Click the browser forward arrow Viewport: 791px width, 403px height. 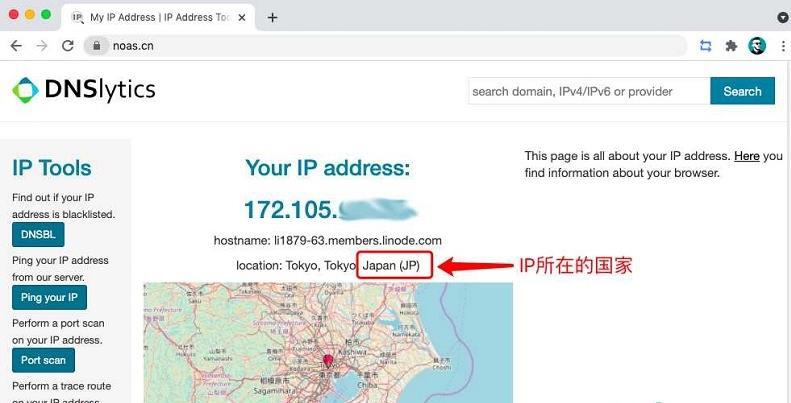click(x=42, y=46)
